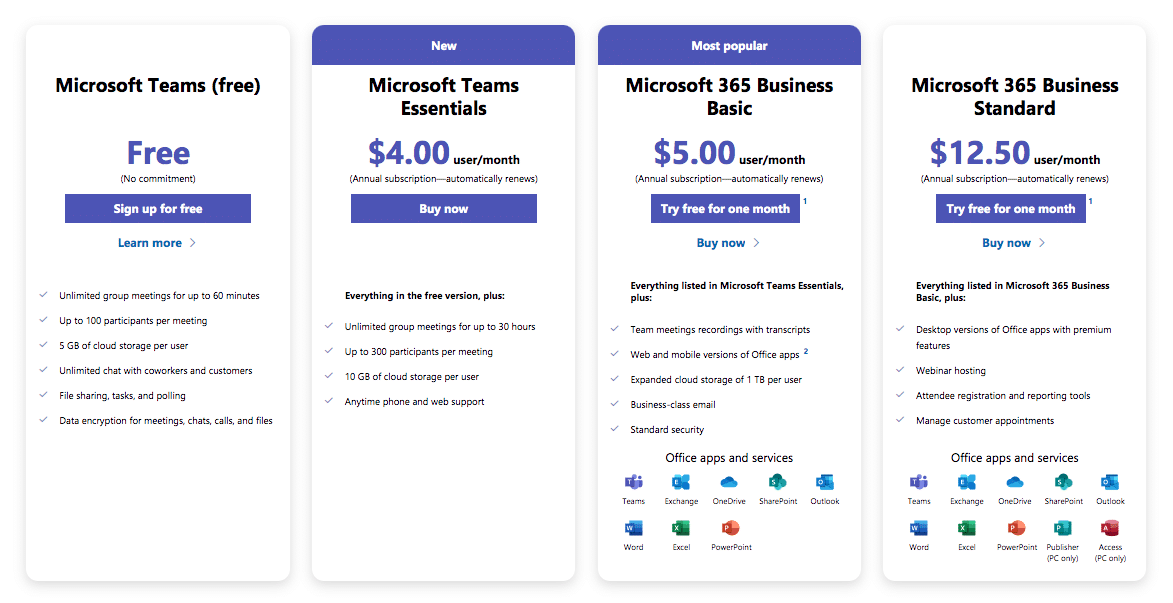Viewport: 1173px width, 603px height.
Task: Click footnote 1 beside Business Basic trial button
Action: 805,201
